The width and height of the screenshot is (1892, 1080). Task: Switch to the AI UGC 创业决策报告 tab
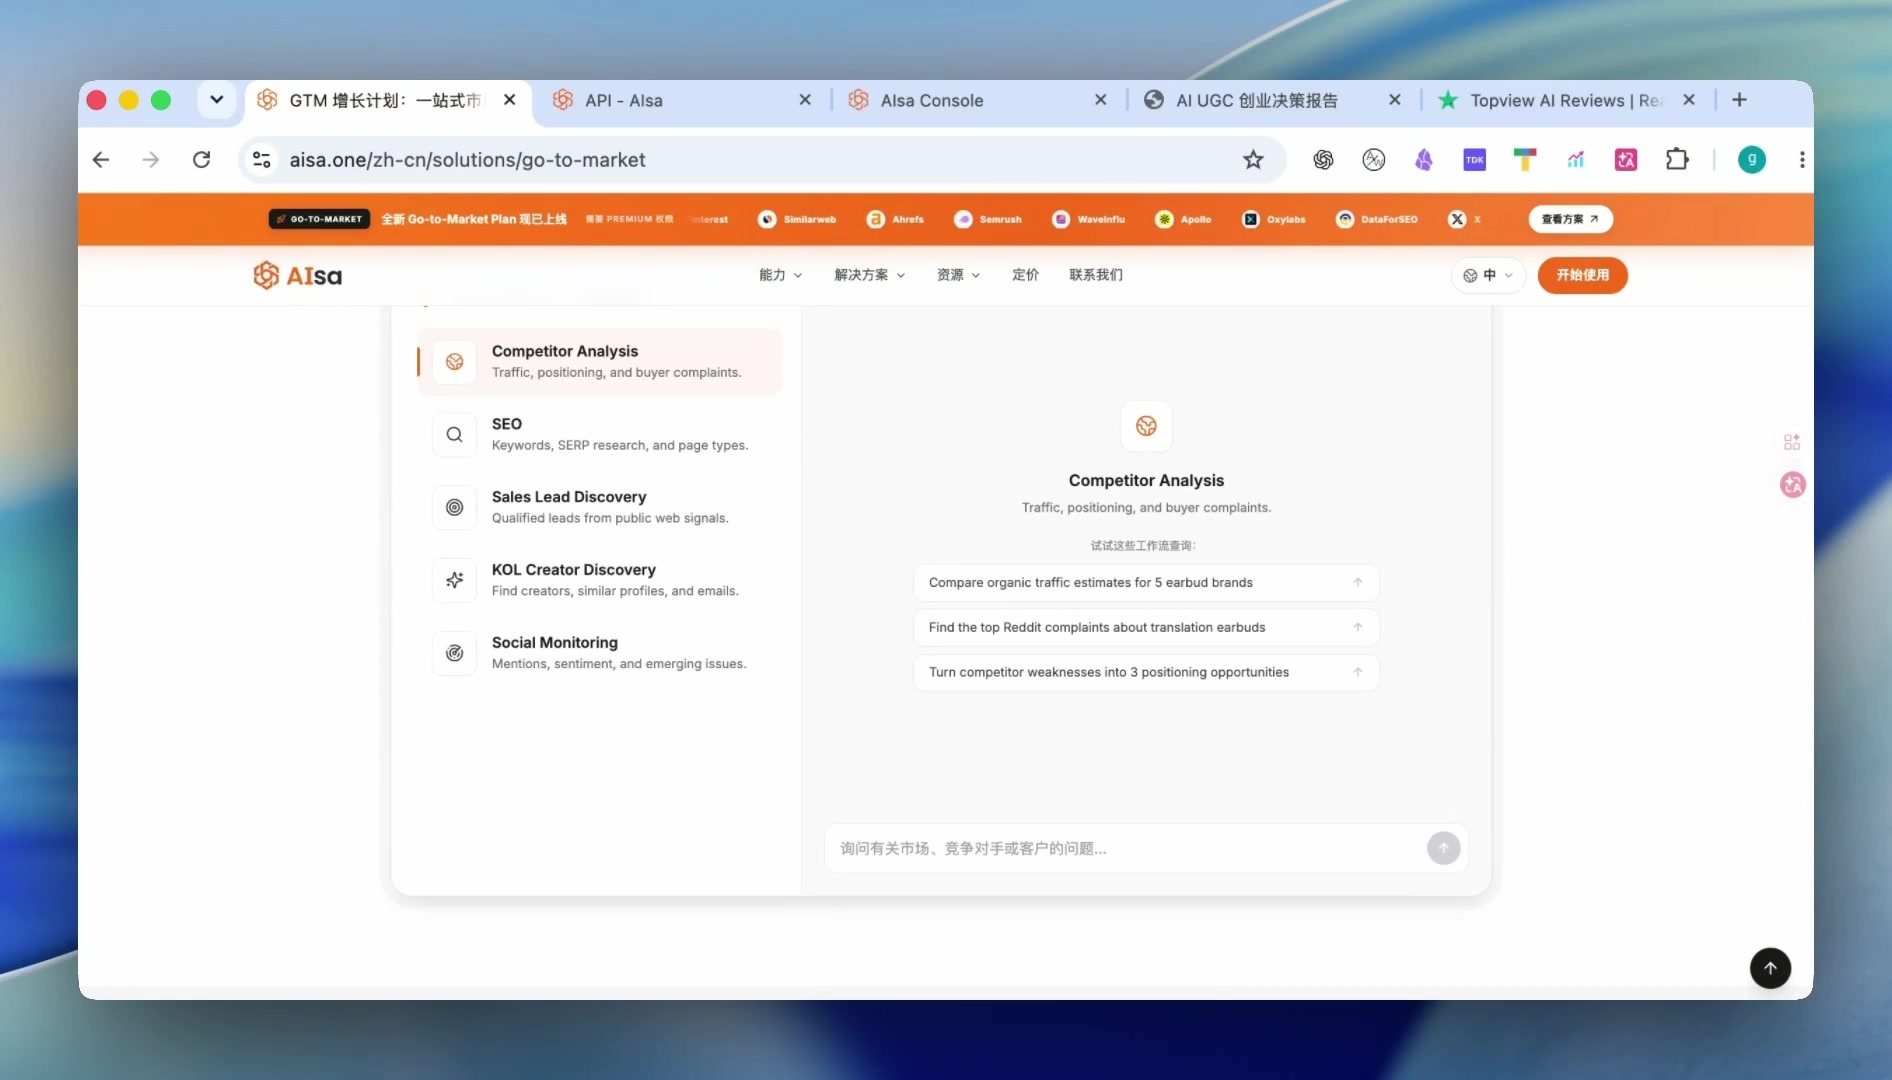1272,100
